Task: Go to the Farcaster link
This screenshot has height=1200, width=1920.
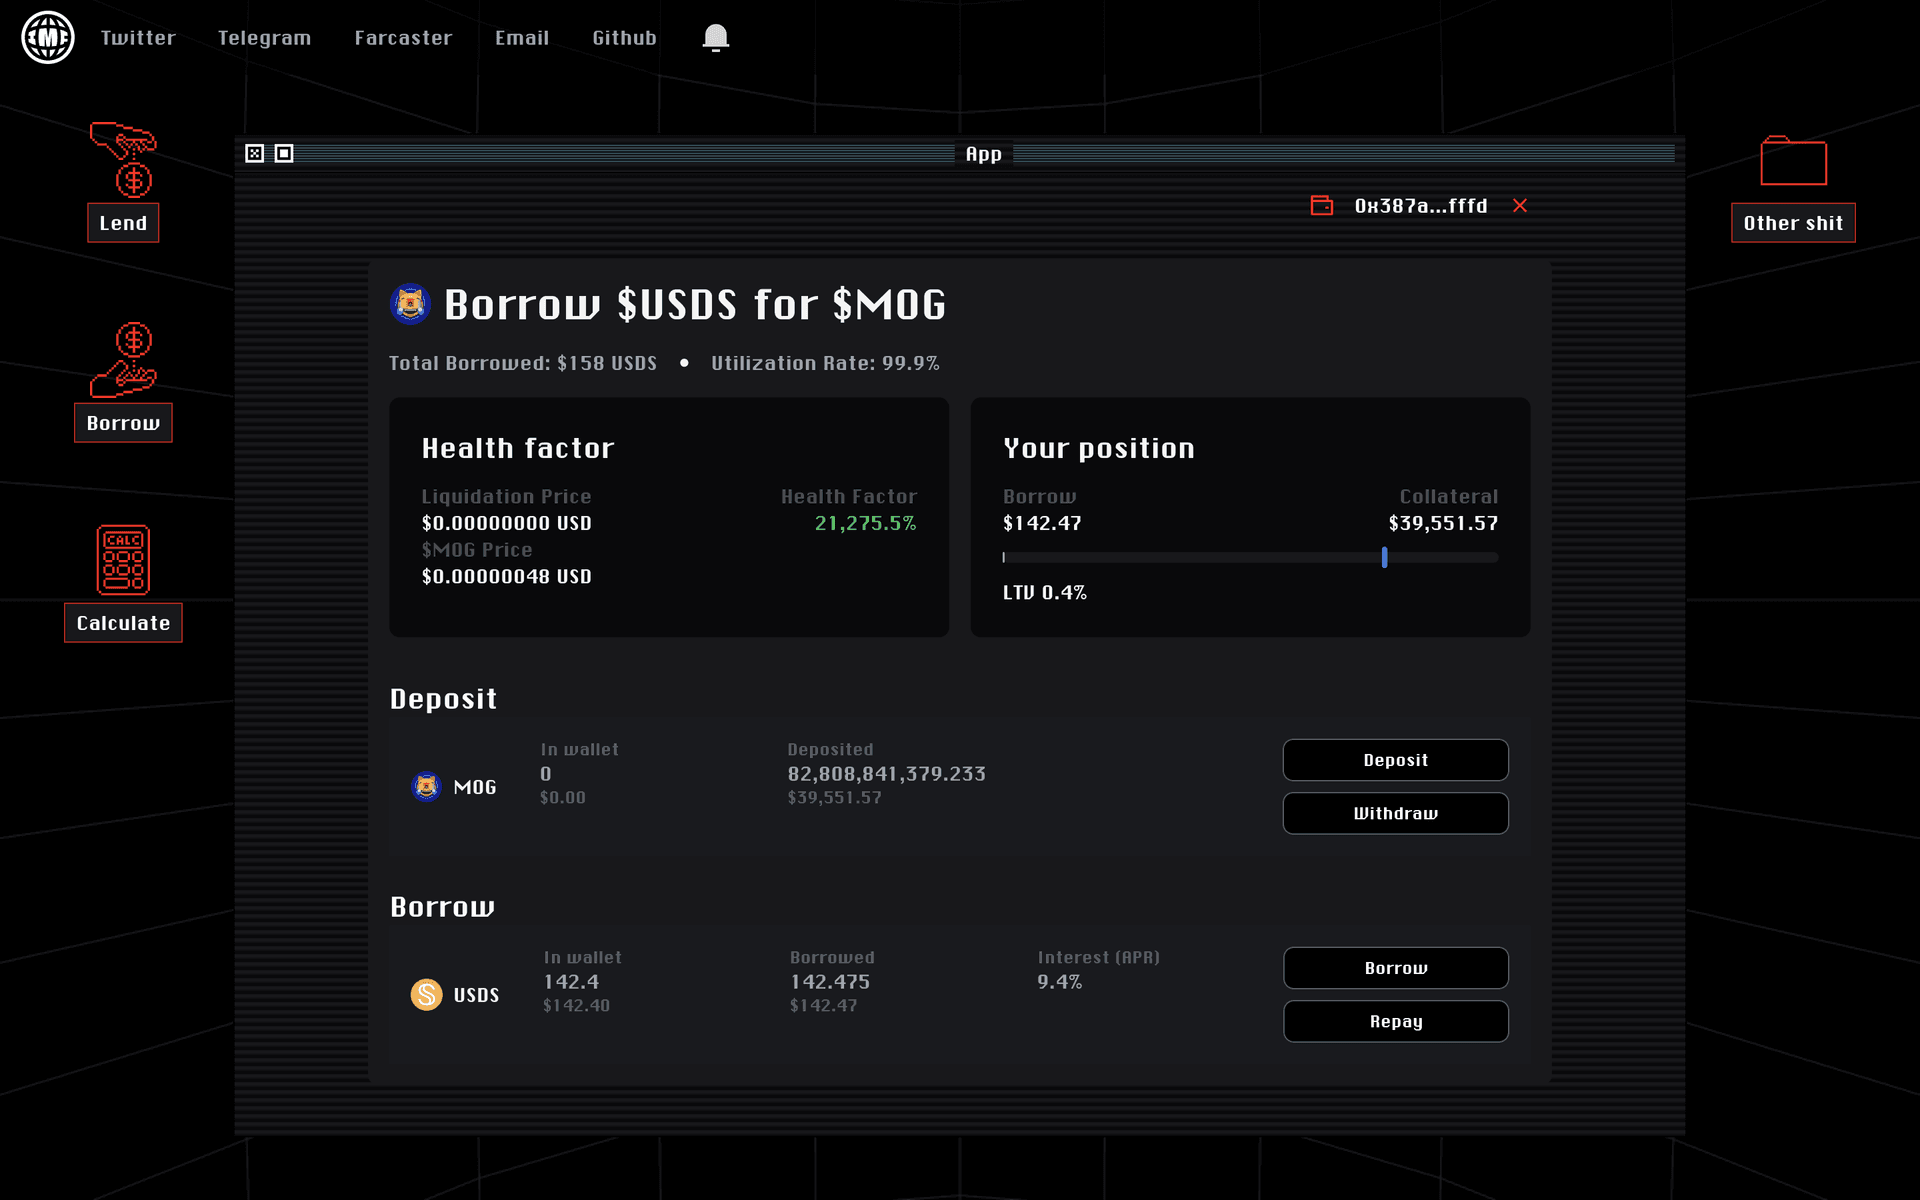Action: pyautogui.click(x=403, y=38)
